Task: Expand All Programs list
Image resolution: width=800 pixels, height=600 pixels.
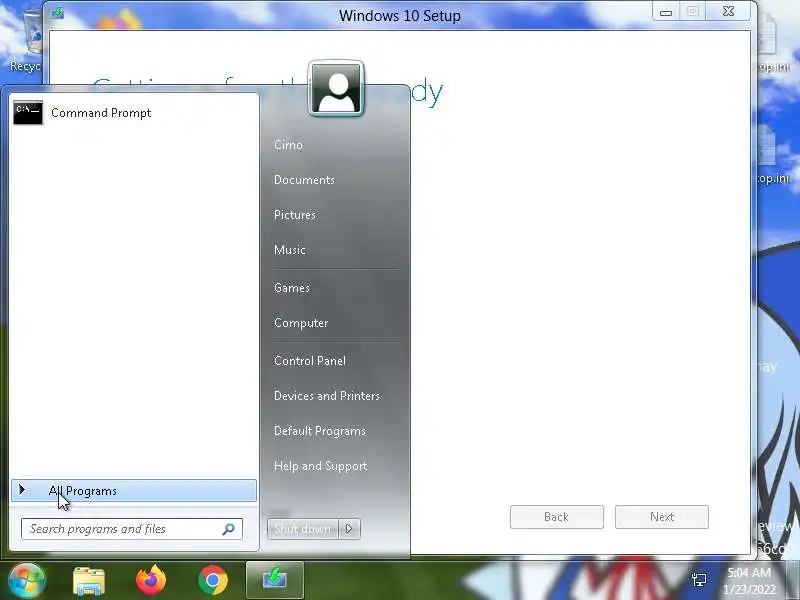Action: pos(134,491)
